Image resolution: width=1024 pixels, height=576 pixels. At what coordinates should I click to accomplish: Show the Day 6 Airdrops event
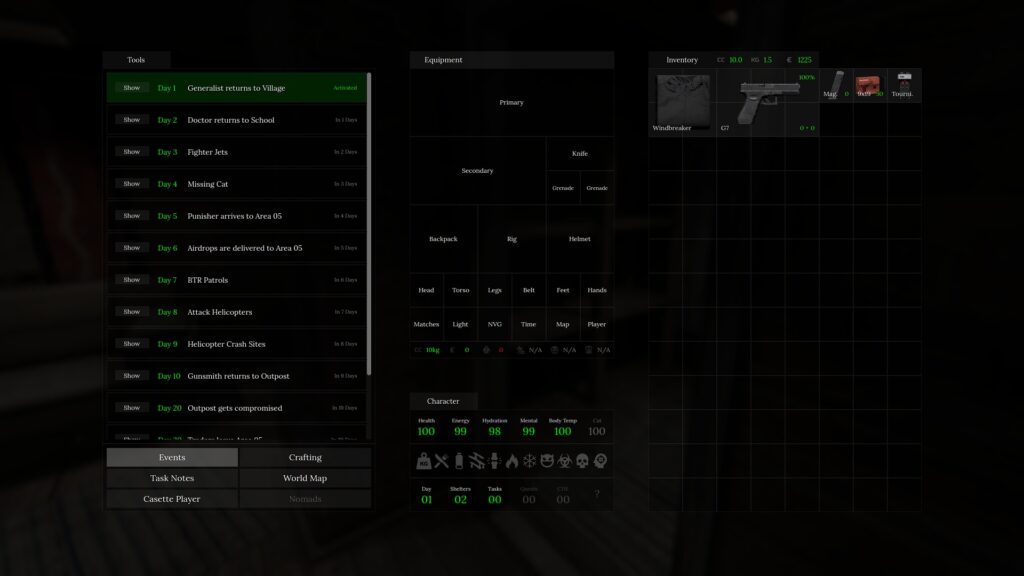pyautogui.click(x=131, y=248)
